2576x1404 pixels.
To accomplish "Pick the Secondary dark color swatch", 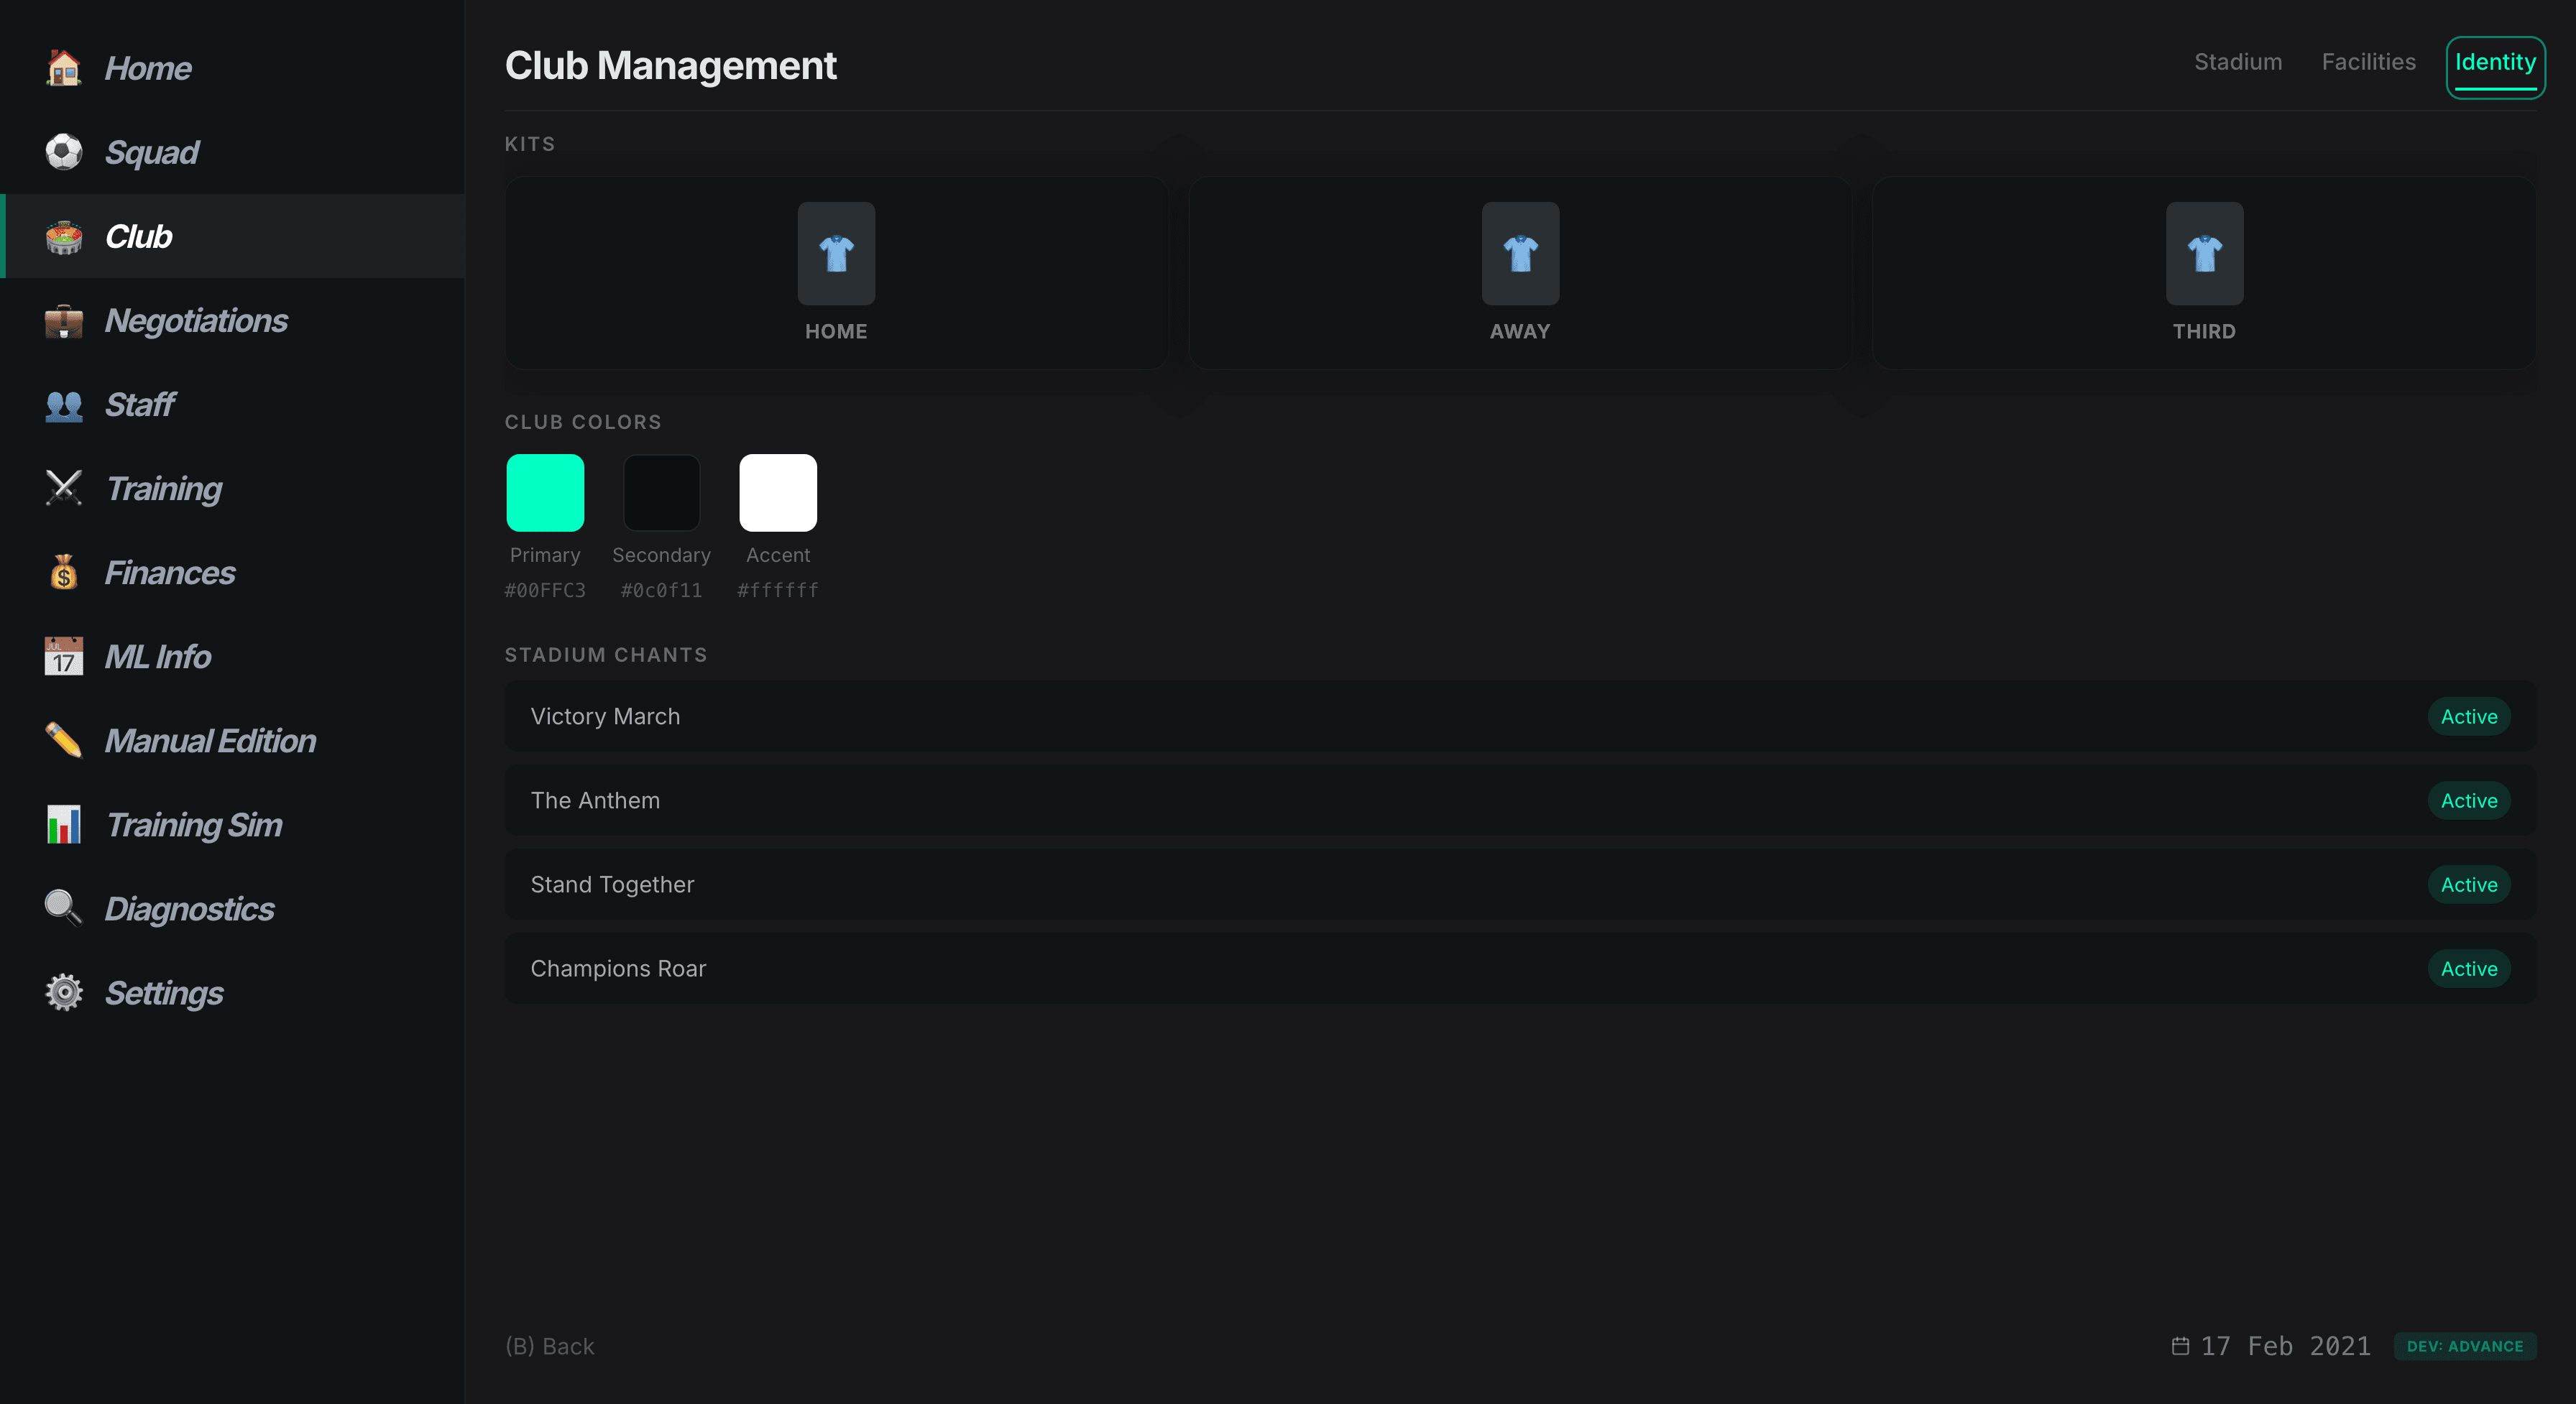I will [661, 492].
